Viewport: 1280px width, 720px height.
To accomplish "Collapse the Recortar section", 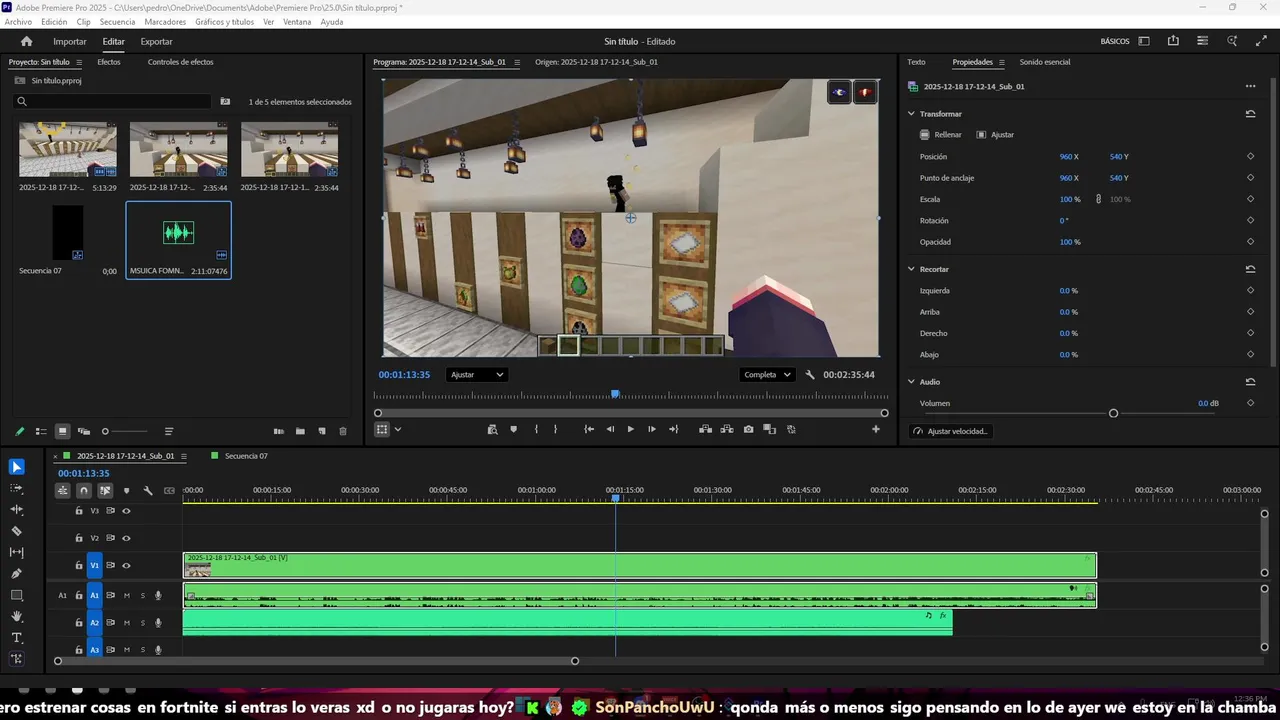I will [x=911, y=269].
